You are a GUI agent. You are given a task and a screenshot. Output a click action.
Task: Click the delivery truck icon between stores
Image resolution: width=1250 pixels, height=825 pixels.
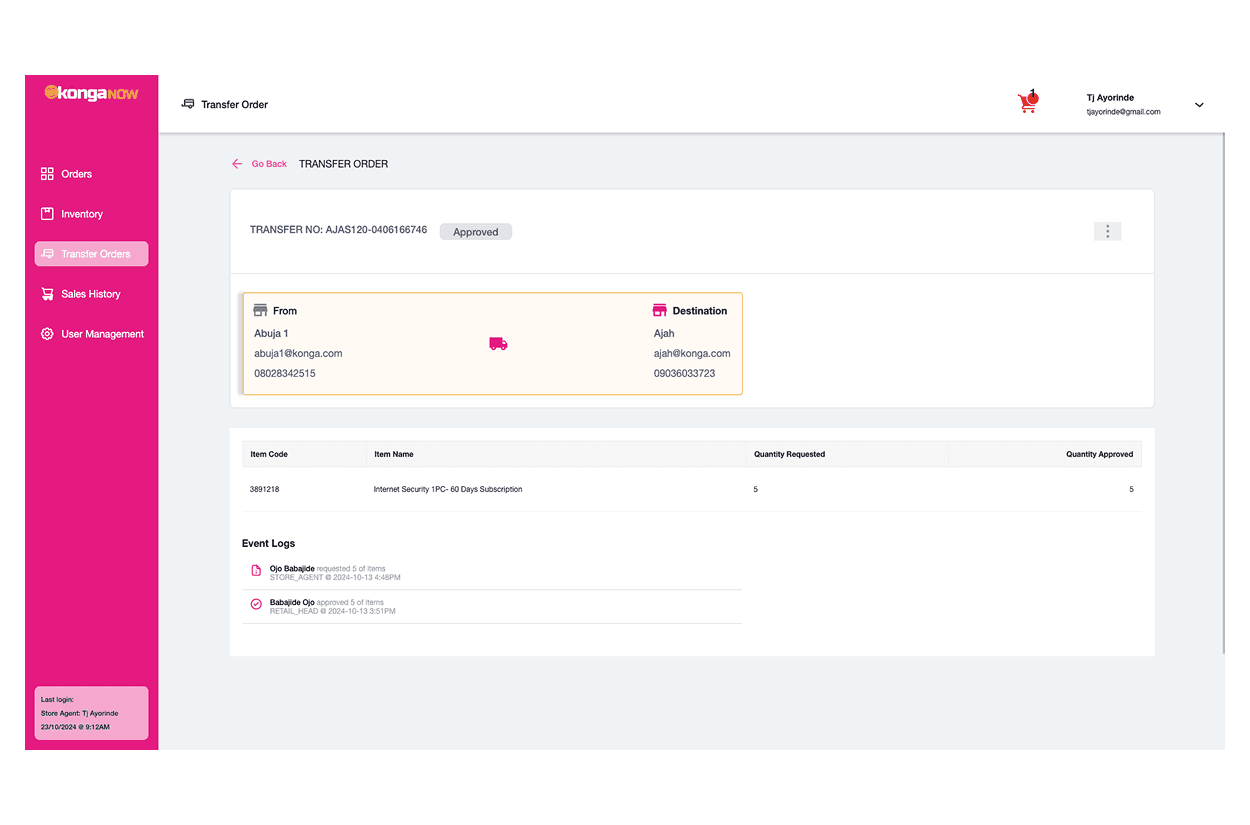498,344
